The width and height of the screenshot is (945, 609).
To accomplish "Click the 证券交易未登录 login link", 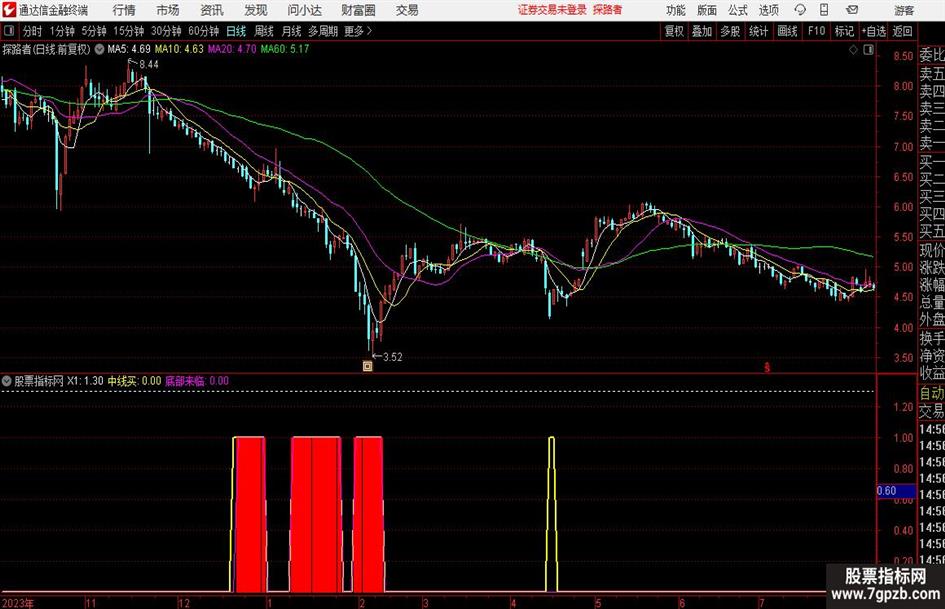I will 552,10.
